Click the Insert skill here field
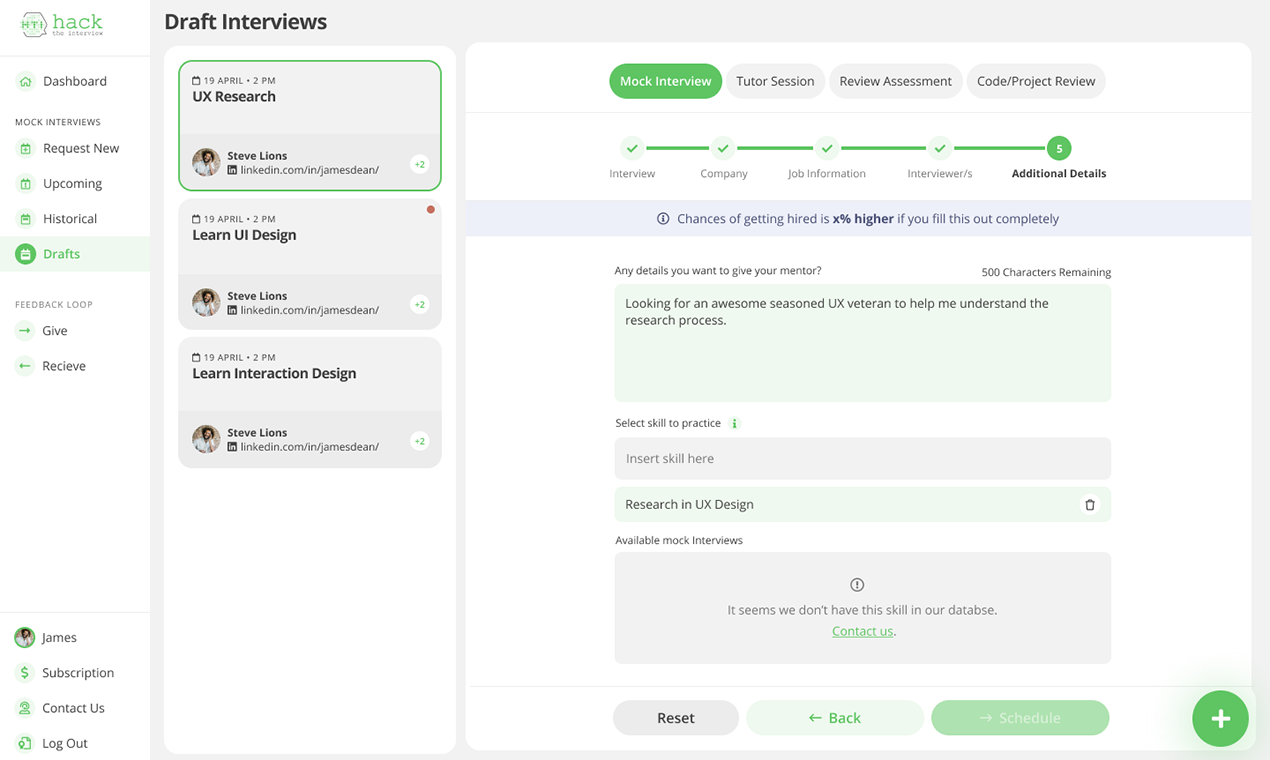1270x760 pixels. coord(862,458)
